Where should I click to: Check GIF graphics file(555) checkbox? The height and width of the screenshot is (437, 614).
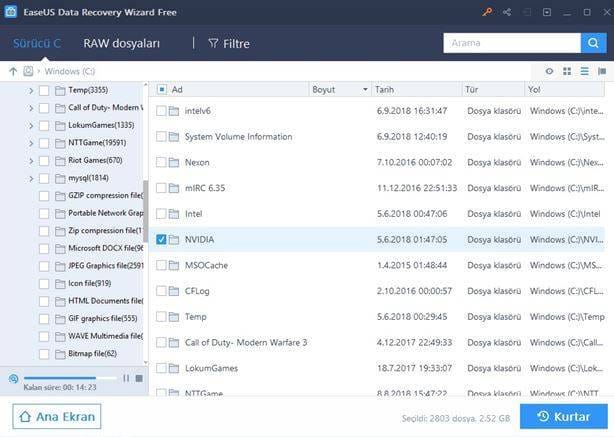pos(44,319)
